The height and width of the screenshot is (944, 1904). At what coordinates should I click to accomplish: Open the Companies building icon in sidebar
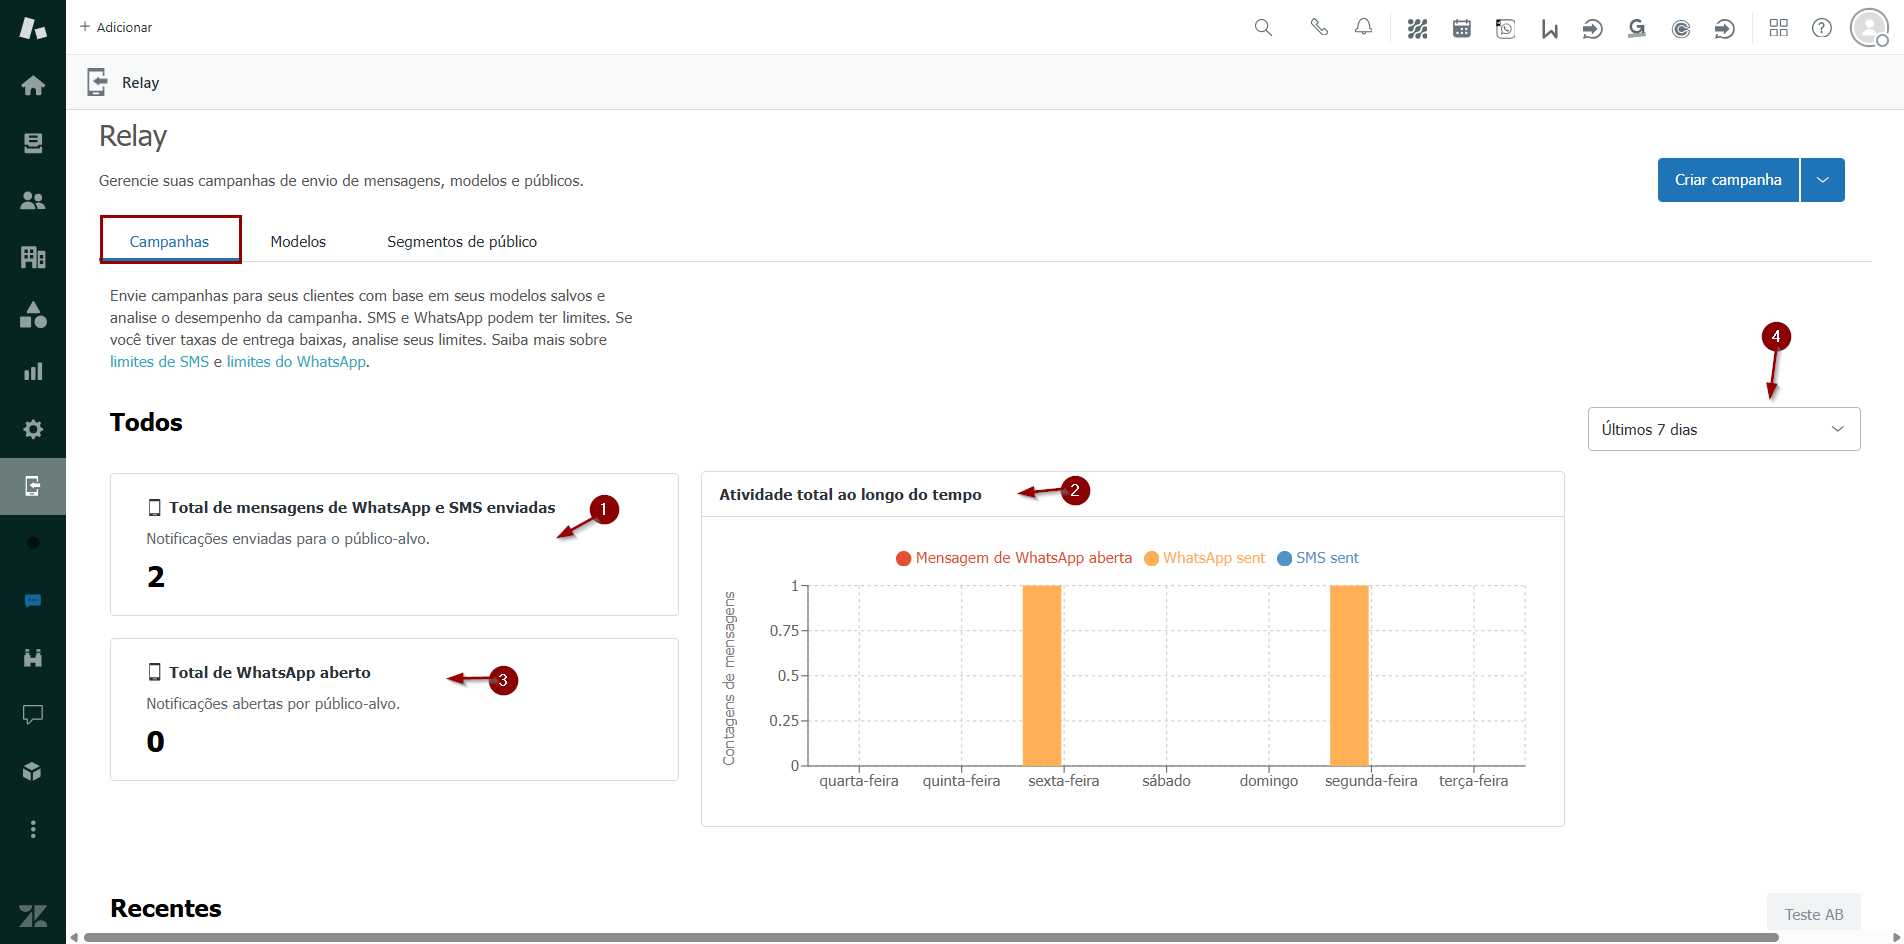click(x=33, y=258)
